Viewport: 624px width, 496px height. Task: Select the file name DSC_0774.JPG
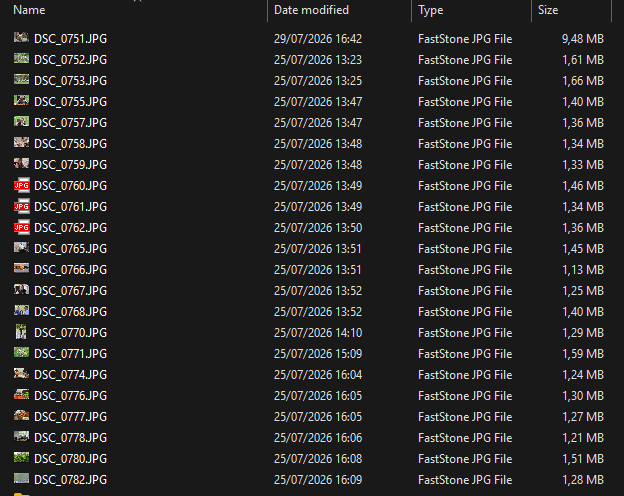pyautogui.click(x=70, y=375)
